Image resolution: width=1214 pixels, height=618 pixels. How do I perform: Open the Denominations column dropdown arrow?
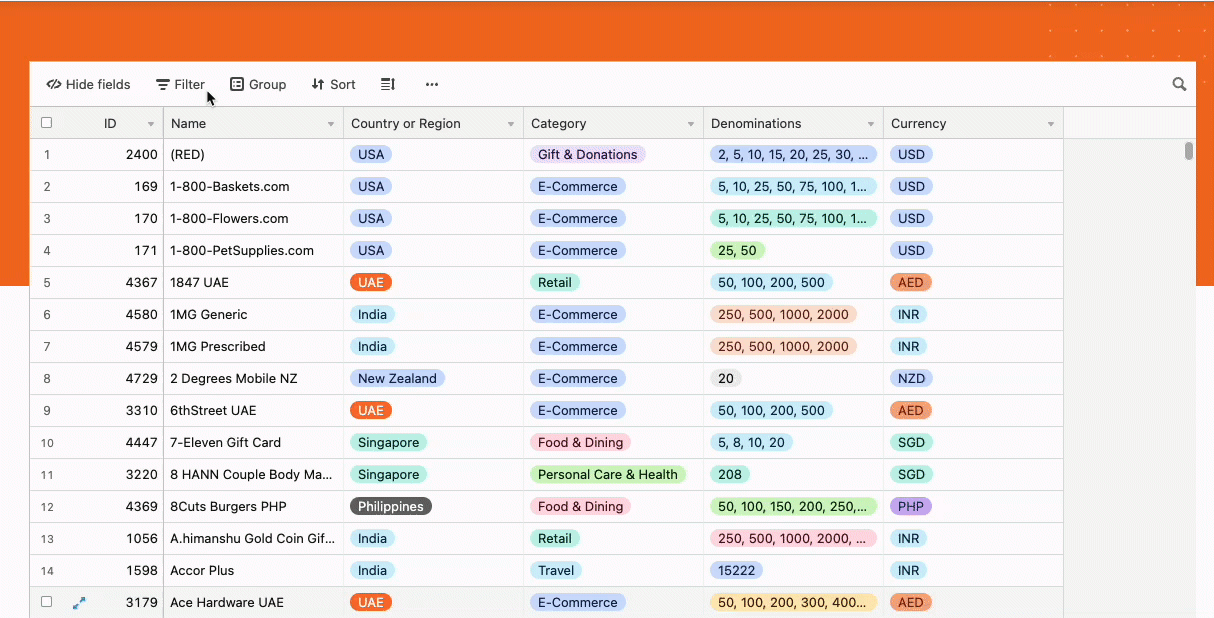(x=871, y=124)
